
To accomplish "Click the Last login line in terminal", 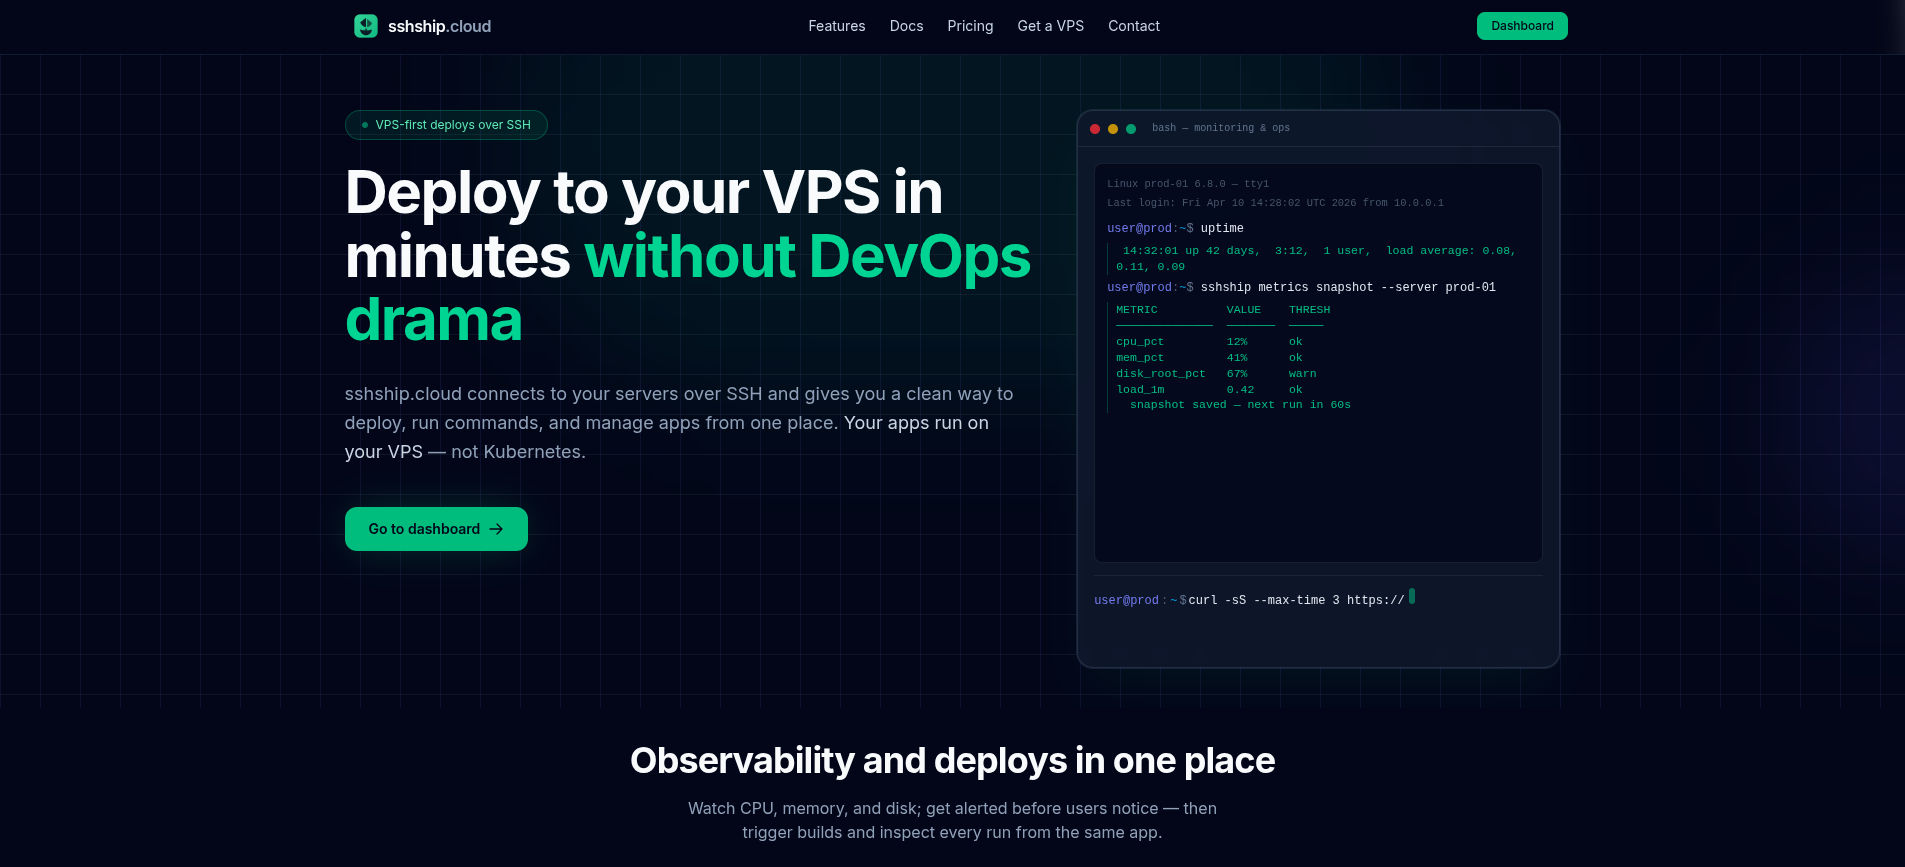I will point(1275,203).
